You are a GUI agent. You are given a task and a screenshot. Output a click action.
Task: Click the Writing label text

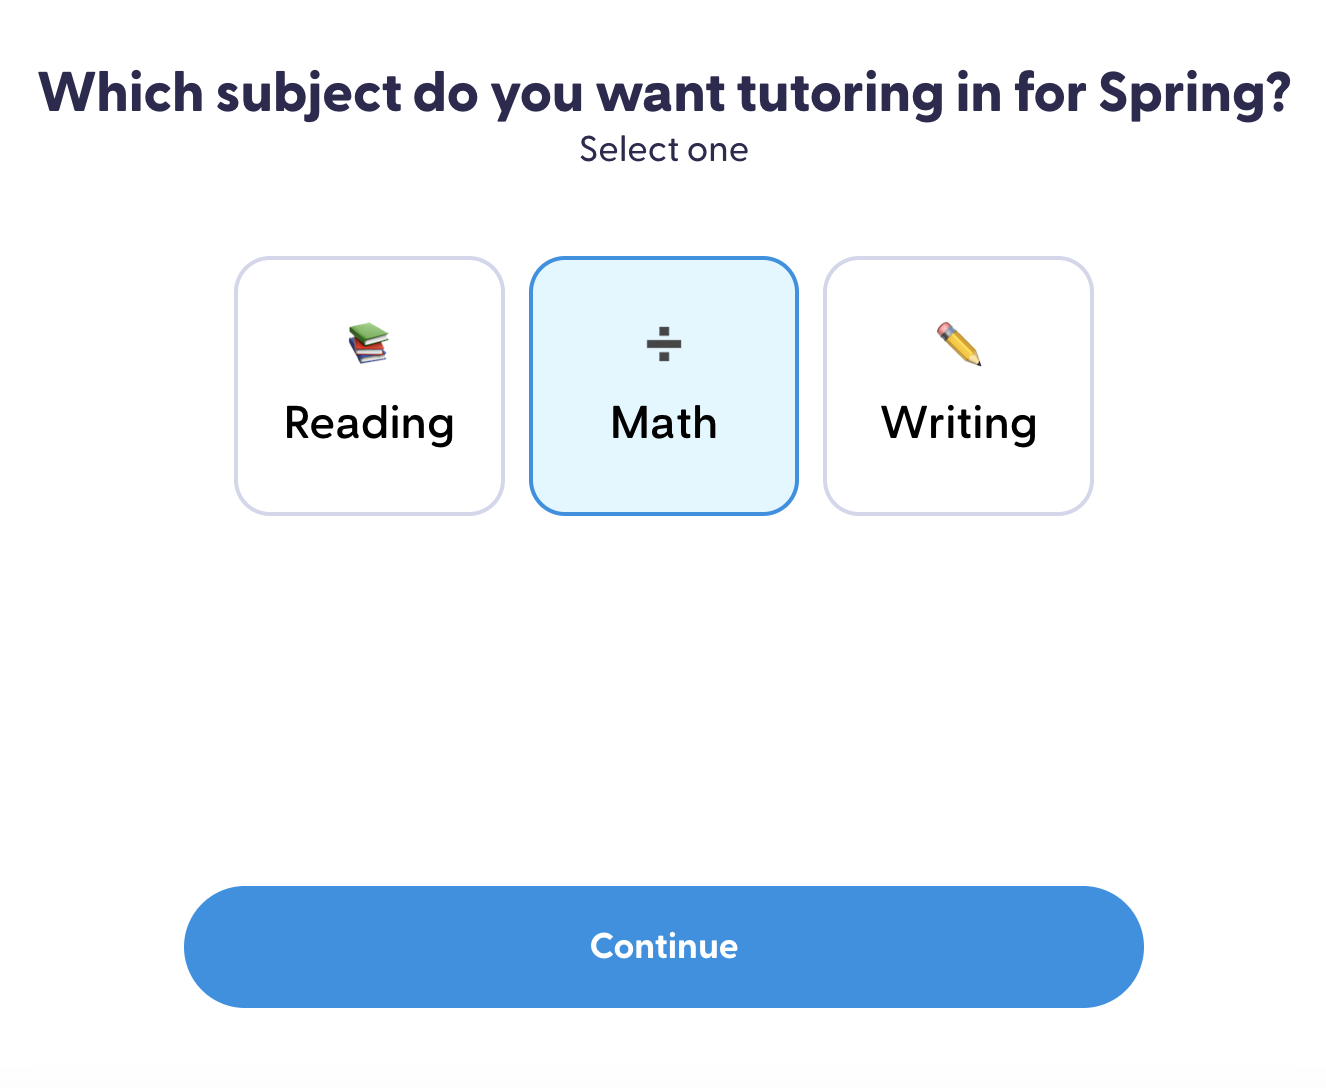958,423
